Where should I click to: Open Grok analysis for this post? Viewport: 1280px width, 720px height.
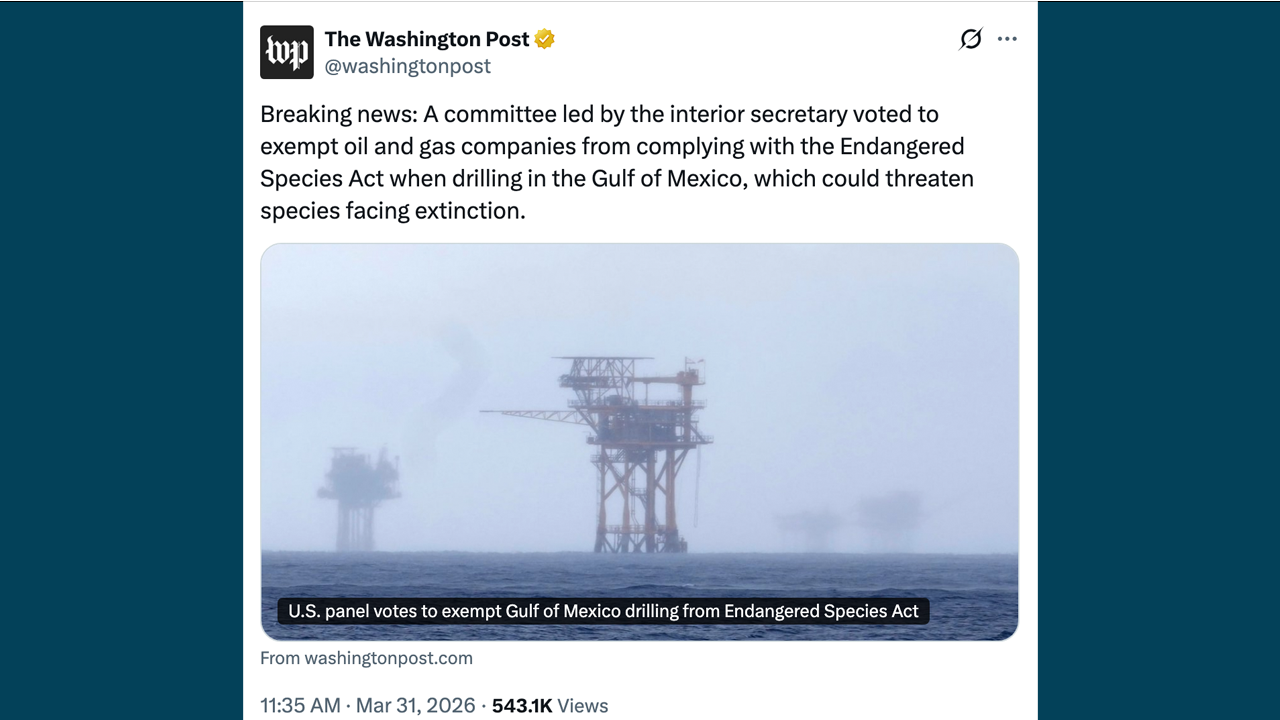click(971, 39)
